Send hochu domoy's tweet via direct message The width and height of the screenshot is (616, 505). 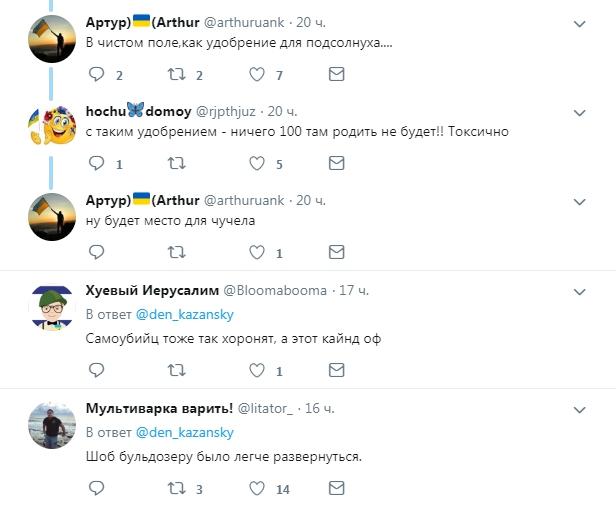point(337,164)
